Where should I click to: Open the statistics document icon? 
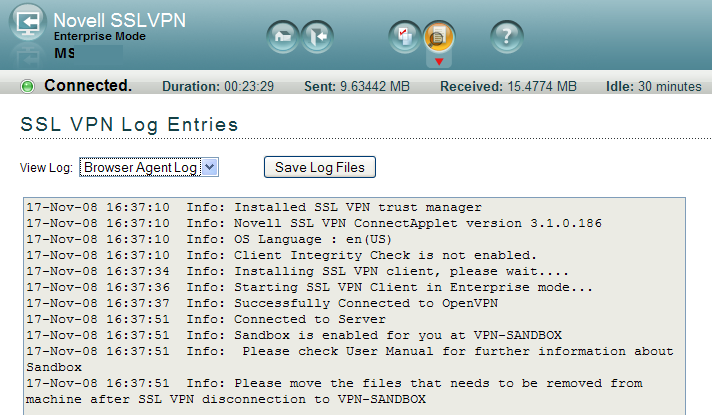pos(404,37)
